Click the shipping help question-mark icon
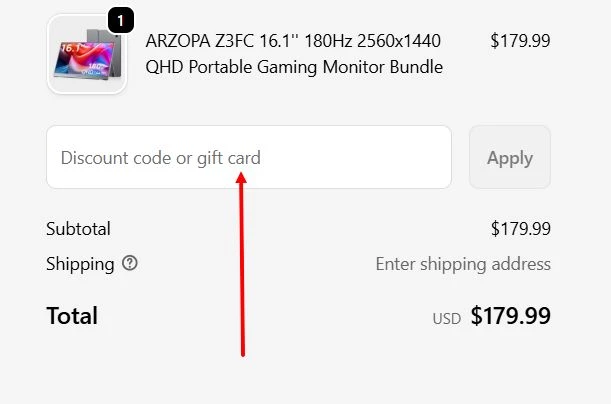Screen dimensions: 611x404 coord(130,264)
